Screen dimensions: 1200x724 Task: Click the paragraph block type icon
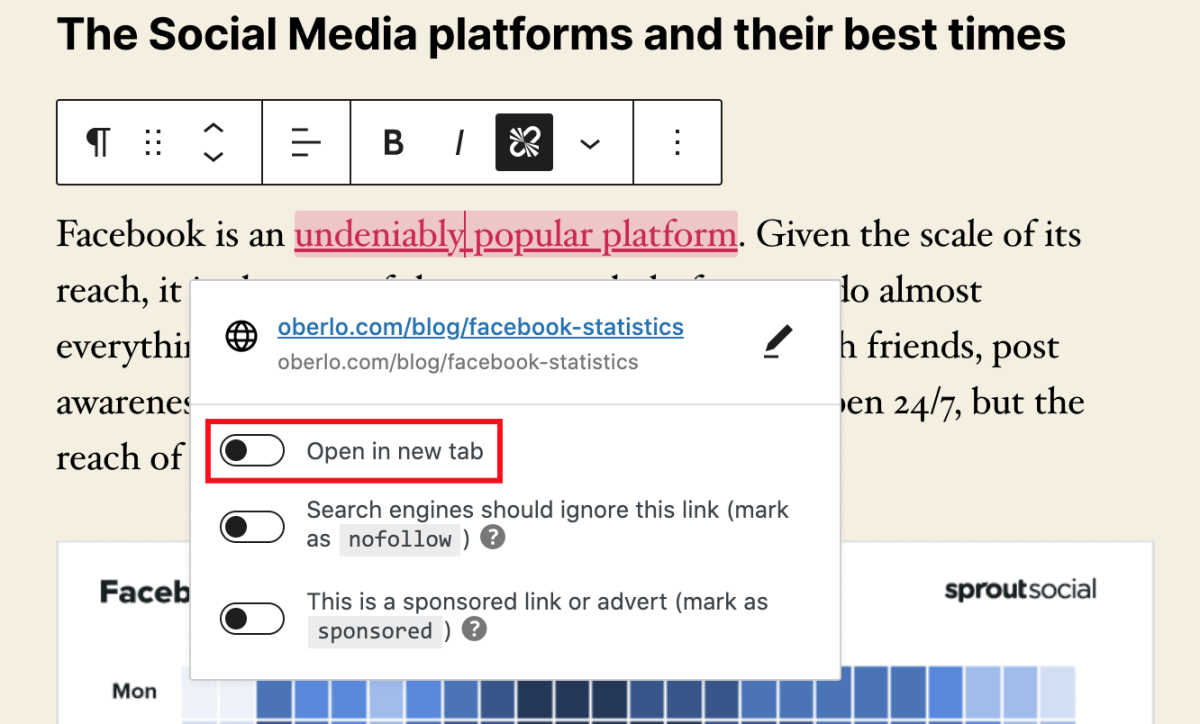point(97,142)
